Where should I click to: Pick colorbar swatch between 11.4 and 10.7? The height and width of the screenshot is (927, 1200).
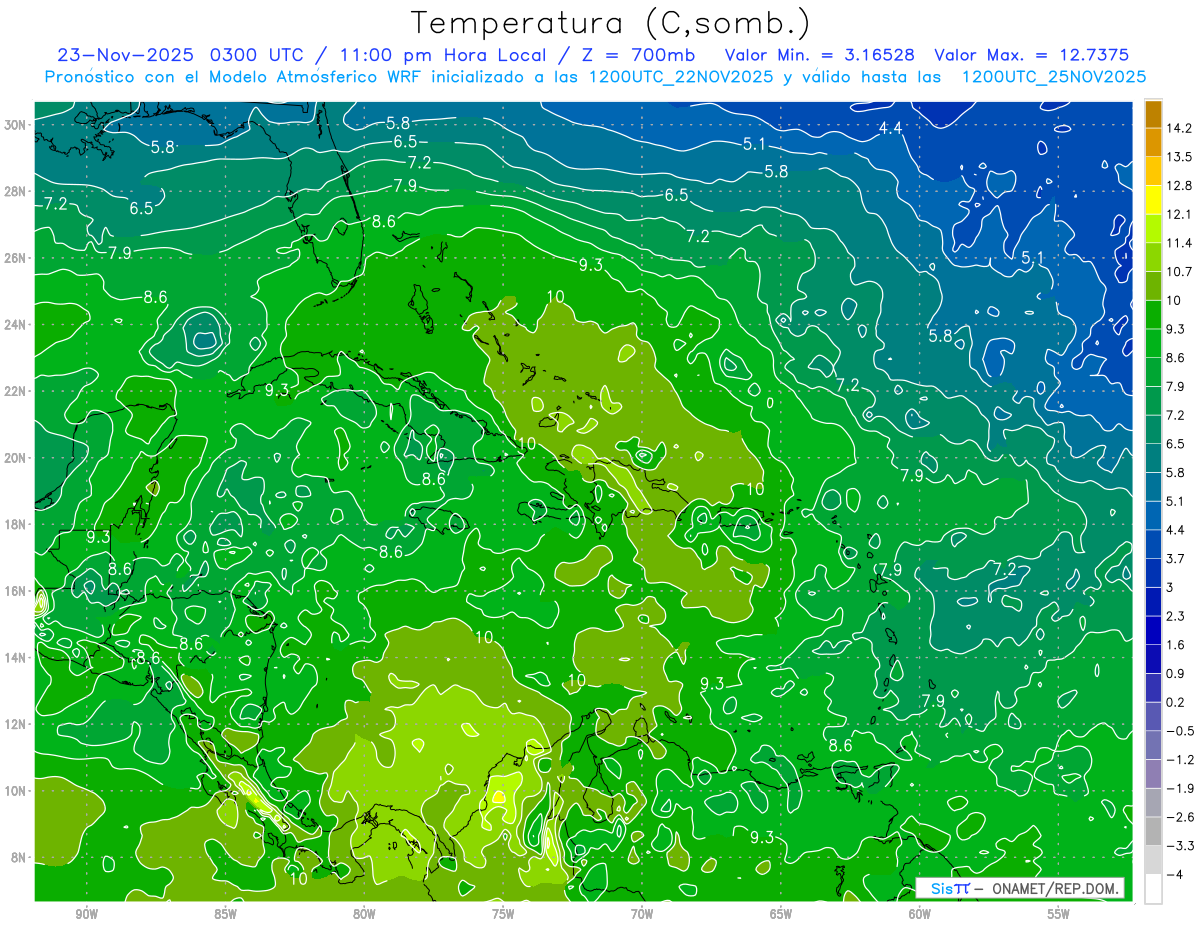point(1153,258)
